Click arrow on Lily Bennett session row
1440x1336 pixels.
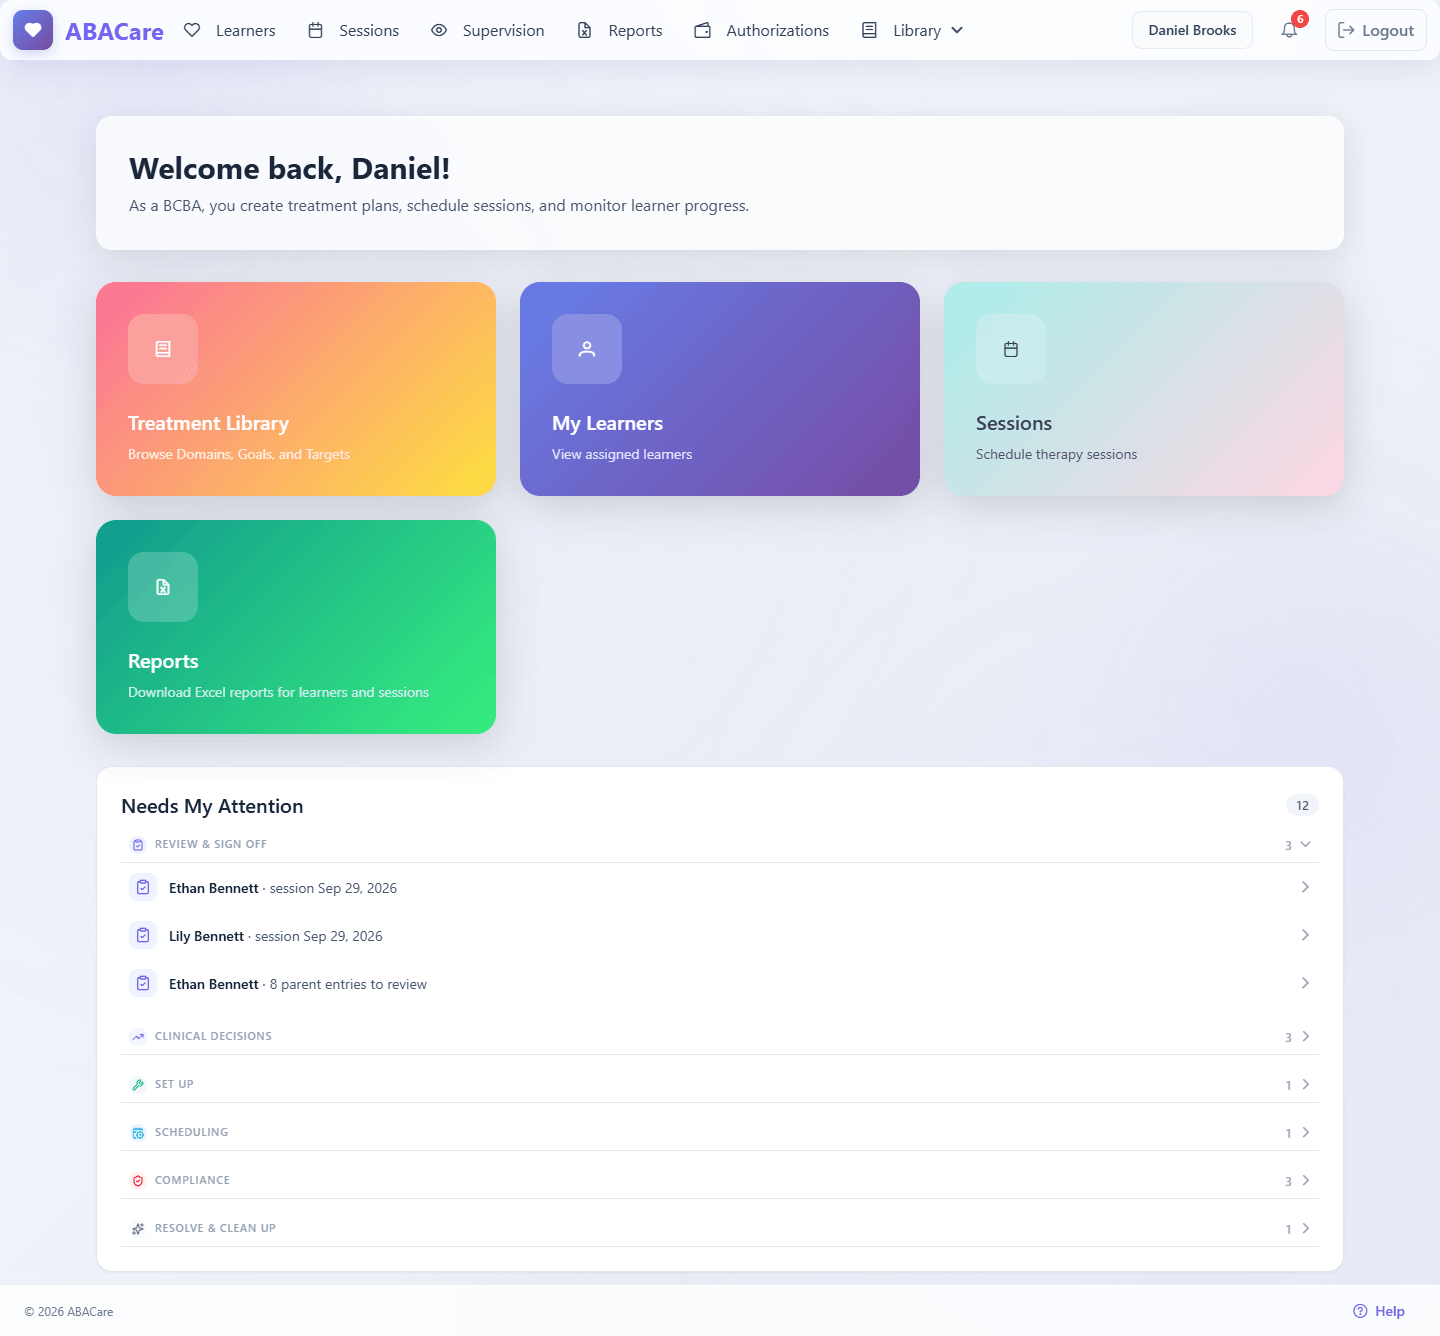(1305, 935)
